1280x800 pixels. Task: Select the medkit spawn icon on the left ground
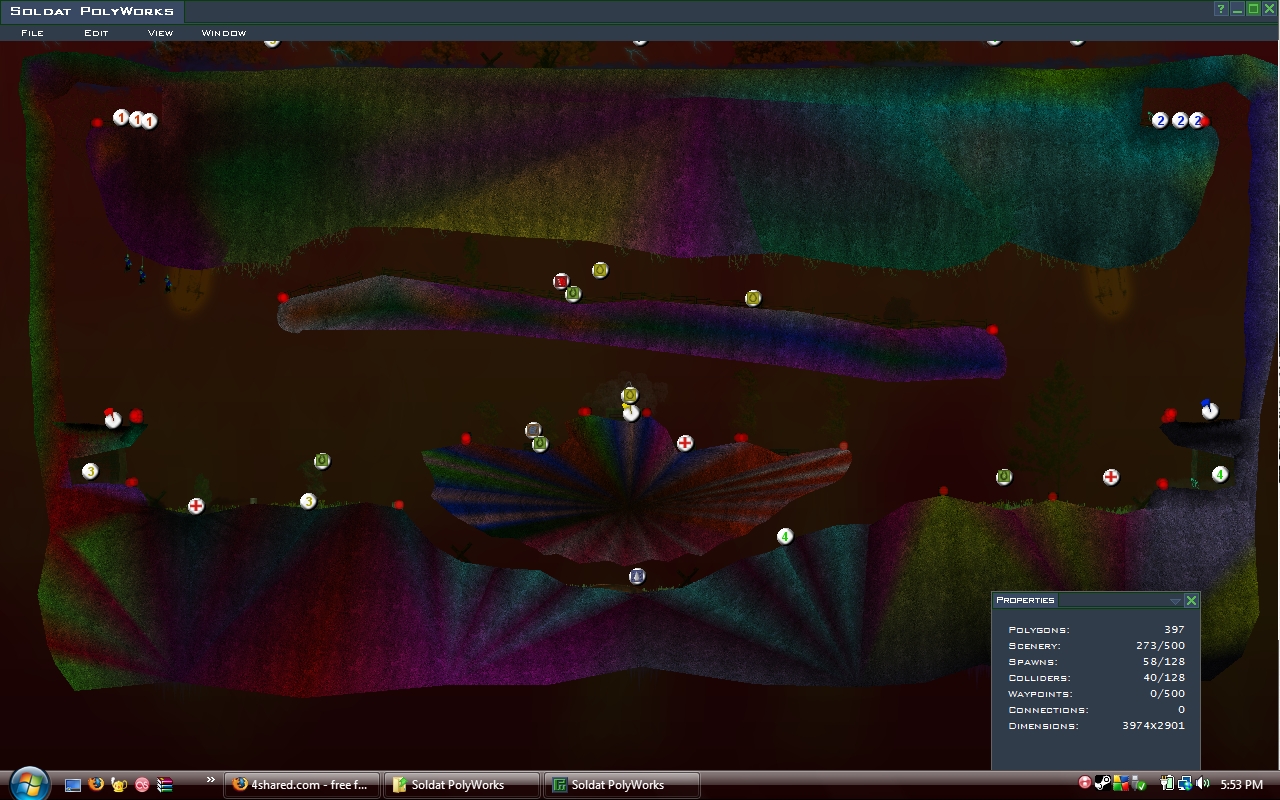pyautogui.click(x=196, y=506)
